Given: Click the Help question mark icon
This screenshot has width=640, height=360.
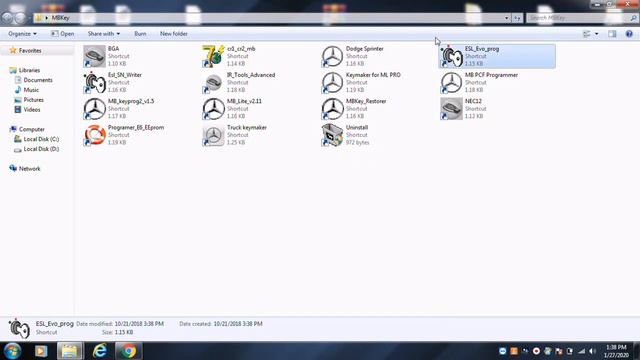Looking at the screenshot, I should pos(629,34).
